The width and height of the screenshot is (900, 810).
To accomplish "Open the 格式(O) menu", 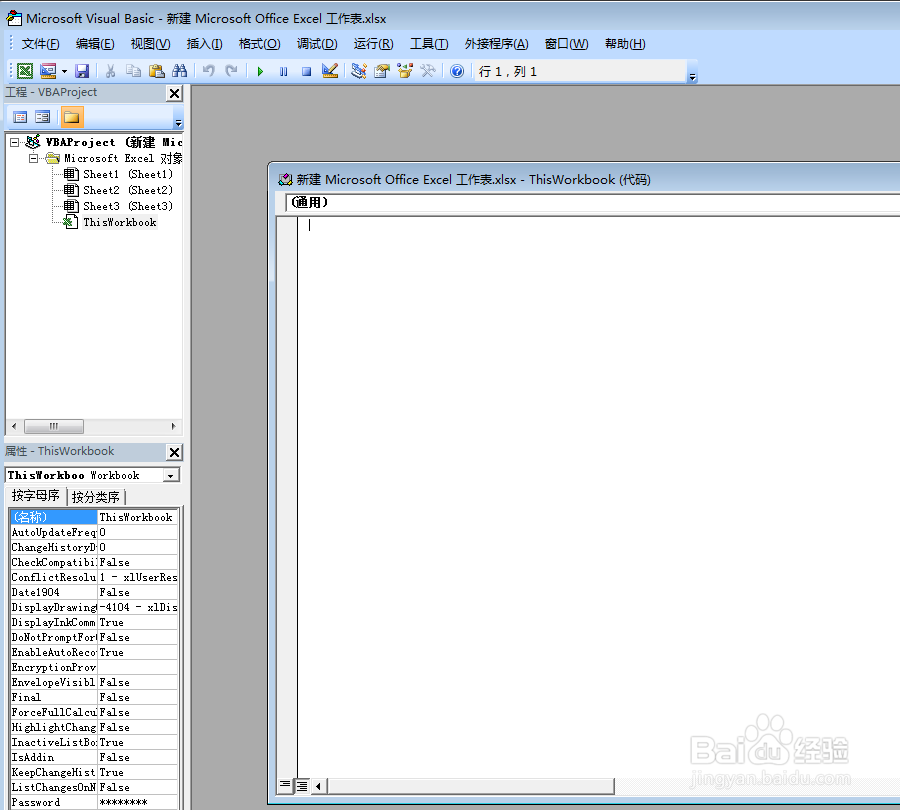I will [259, 44].
